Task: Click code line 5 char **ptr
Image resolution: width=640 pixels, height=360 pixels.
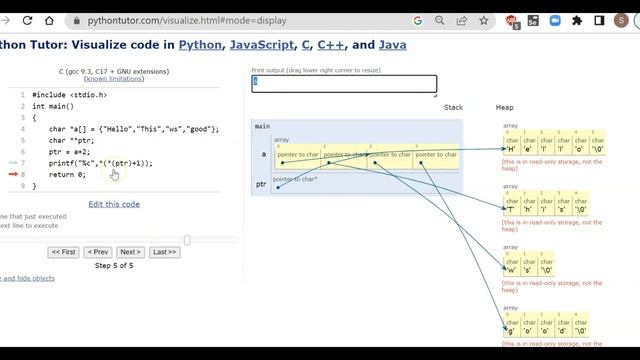Action: [x=71, y=140]
